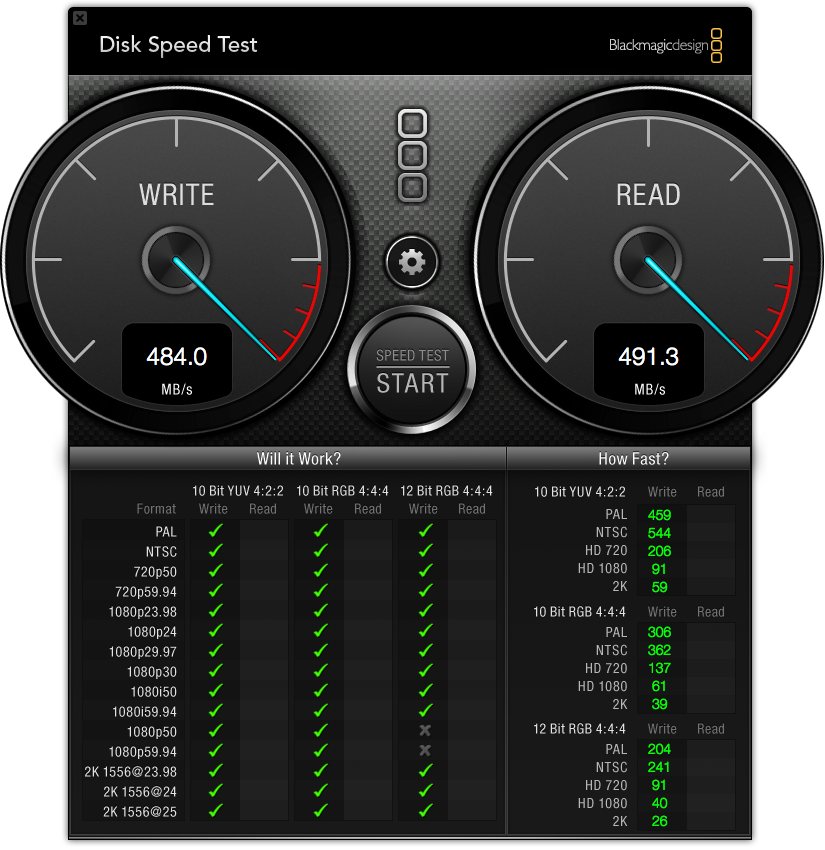Viewport: 825px width, 850px height.
Task: Click the 491.3 MB/s read readout
Action: (649, 364)
